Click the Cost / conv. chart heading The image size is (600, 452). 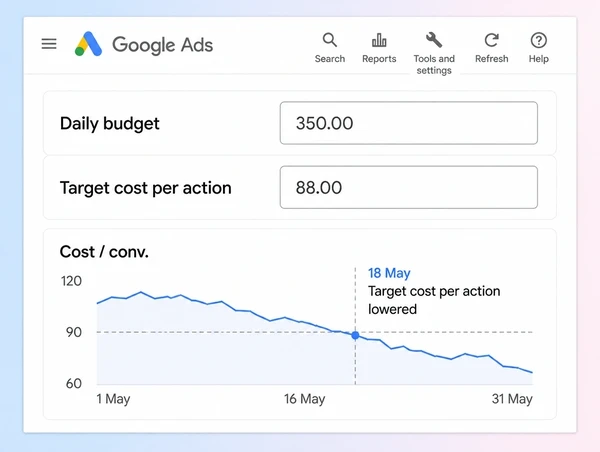click(104, 252)
